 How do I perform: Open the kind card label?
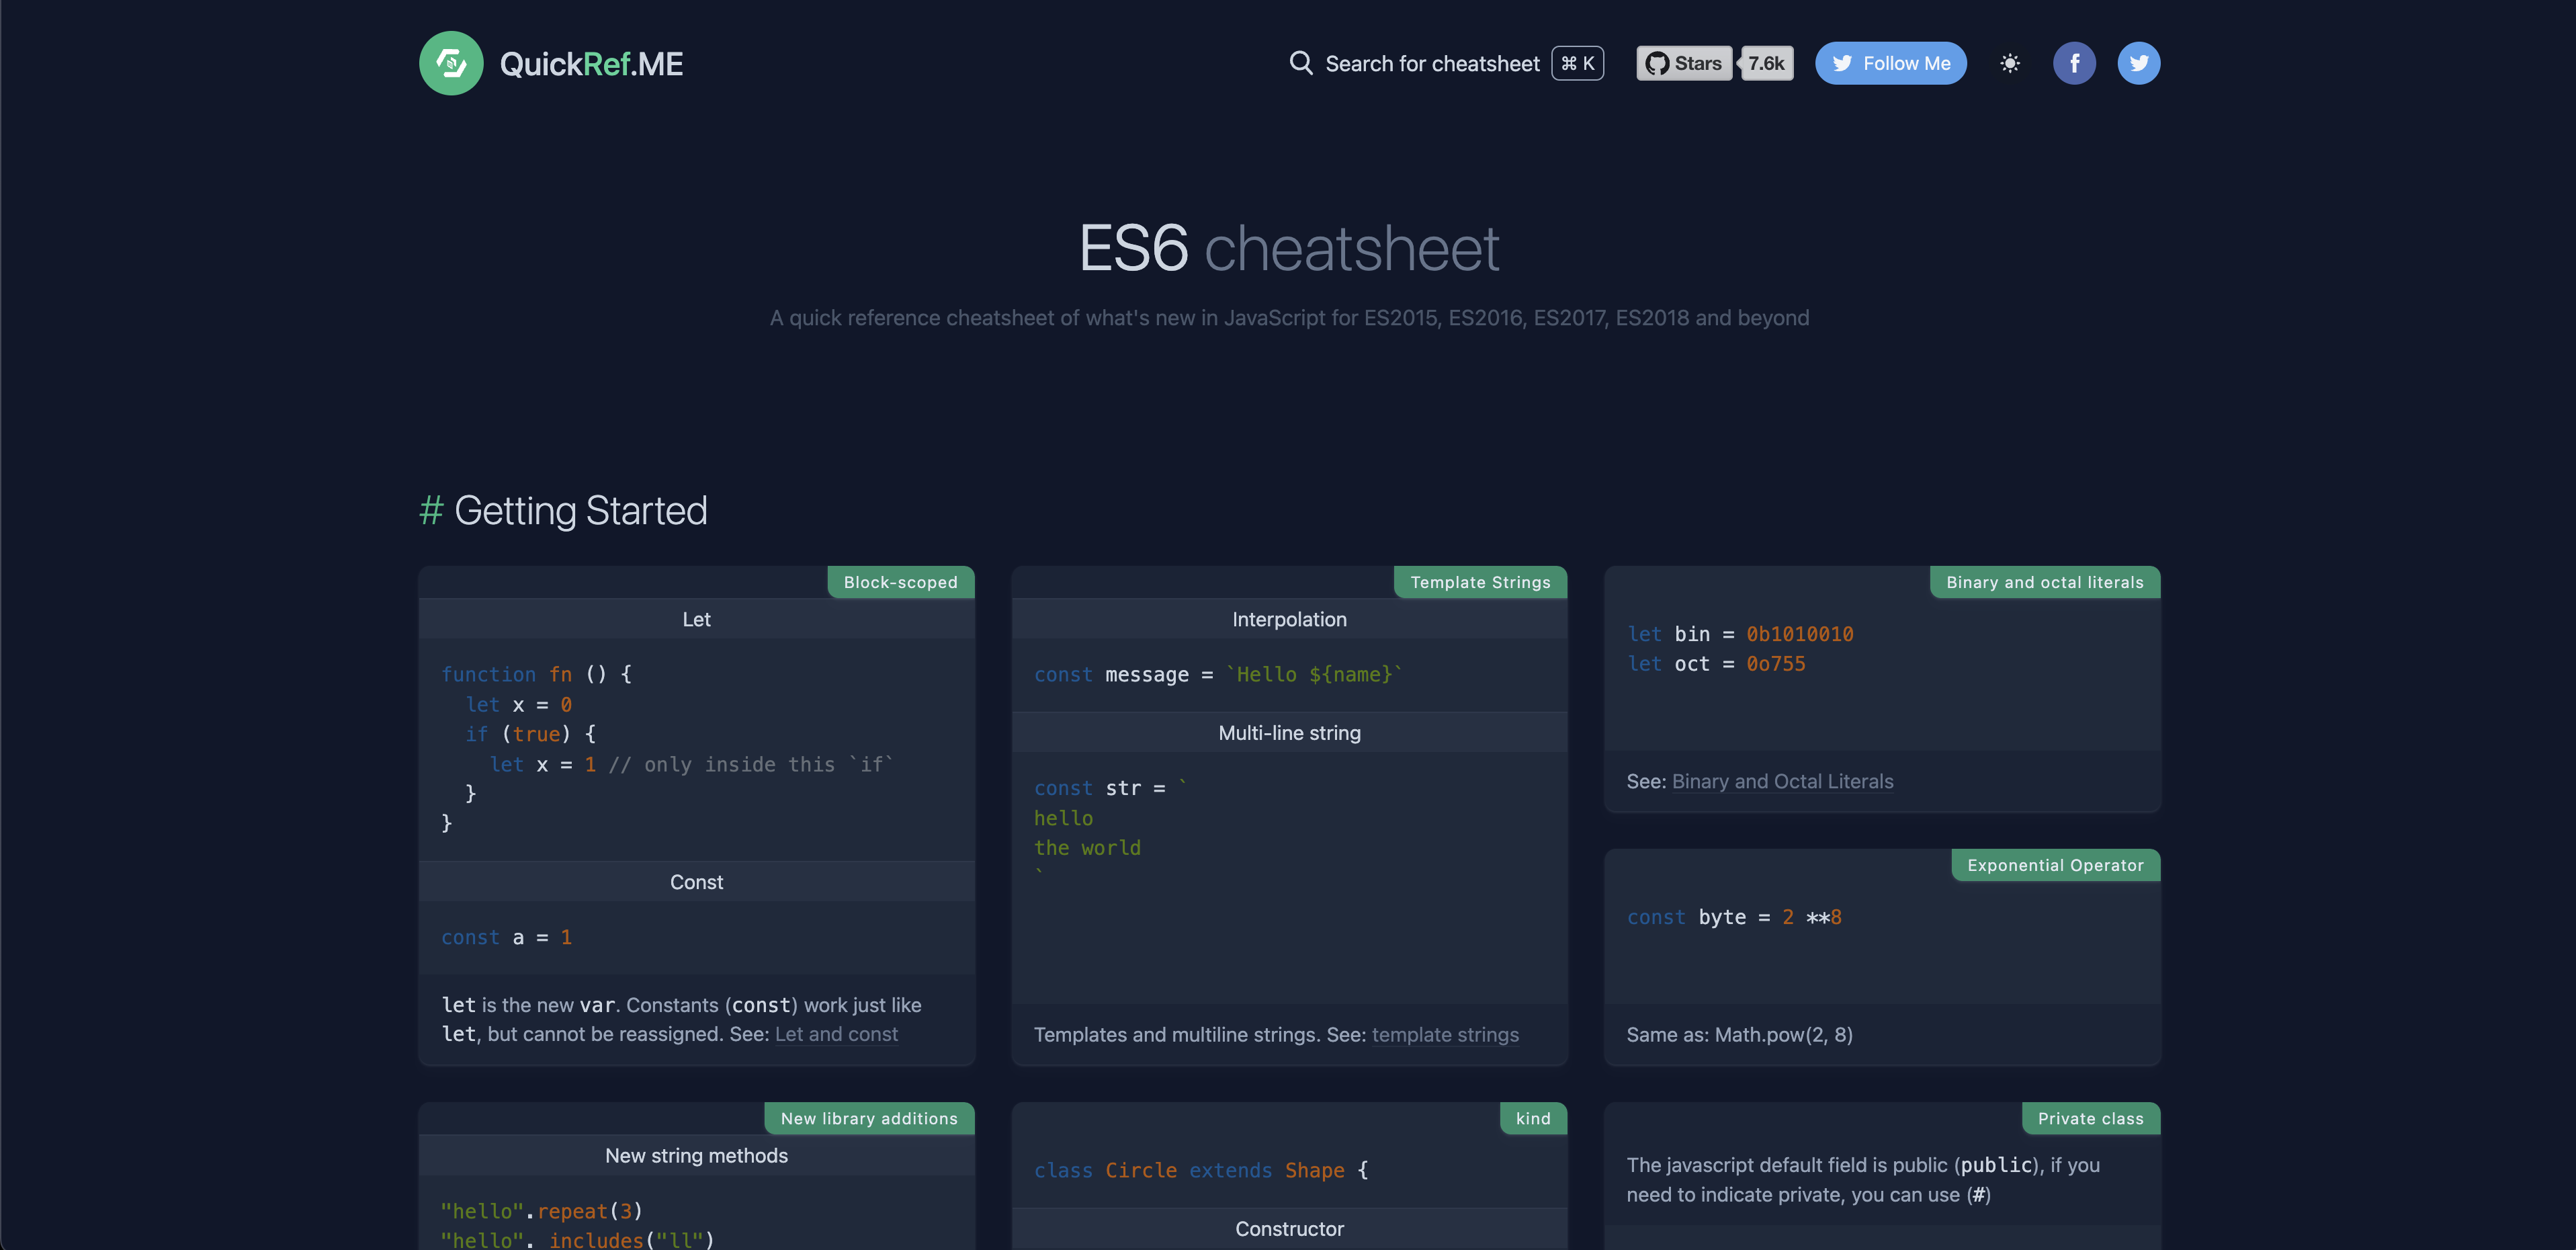1533,1118
